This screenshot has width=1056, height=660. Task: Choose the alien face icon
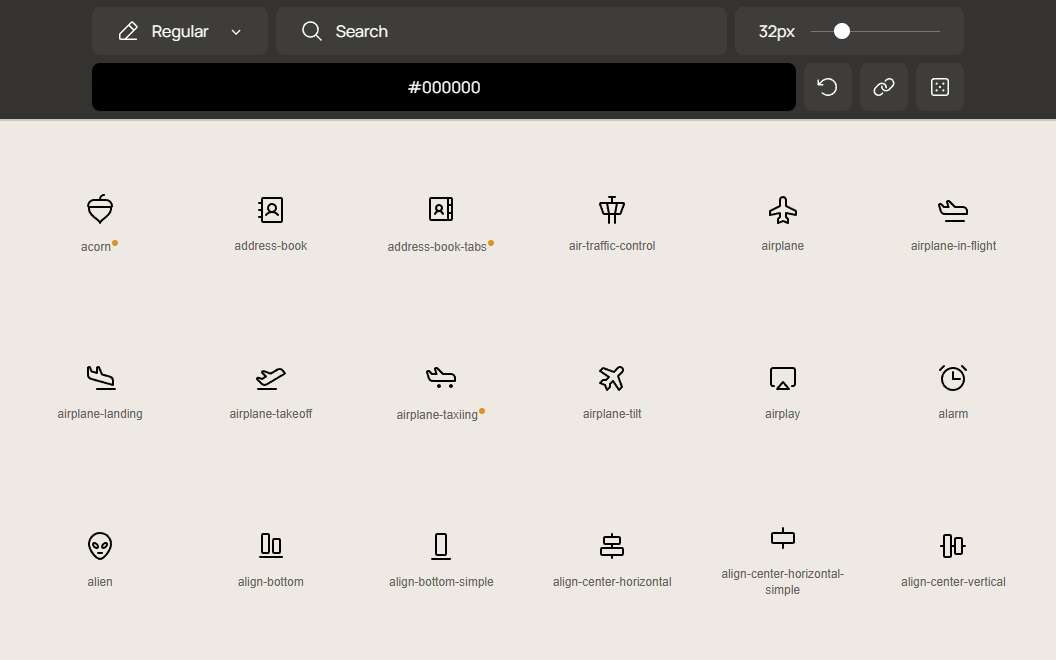click(100, 546)
